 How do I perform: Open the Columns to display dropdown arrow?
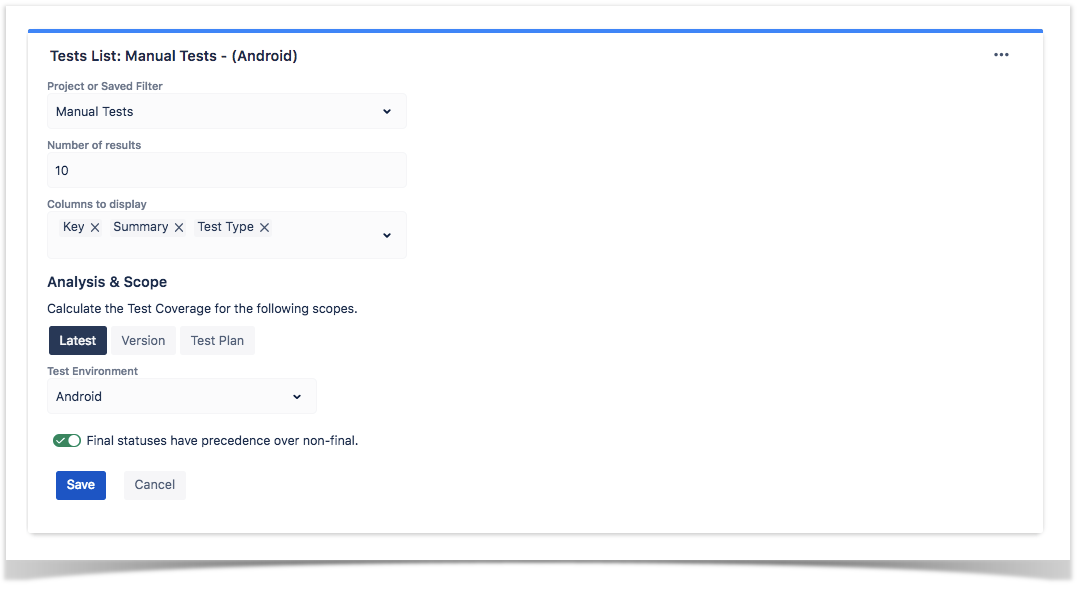[386, 235]
